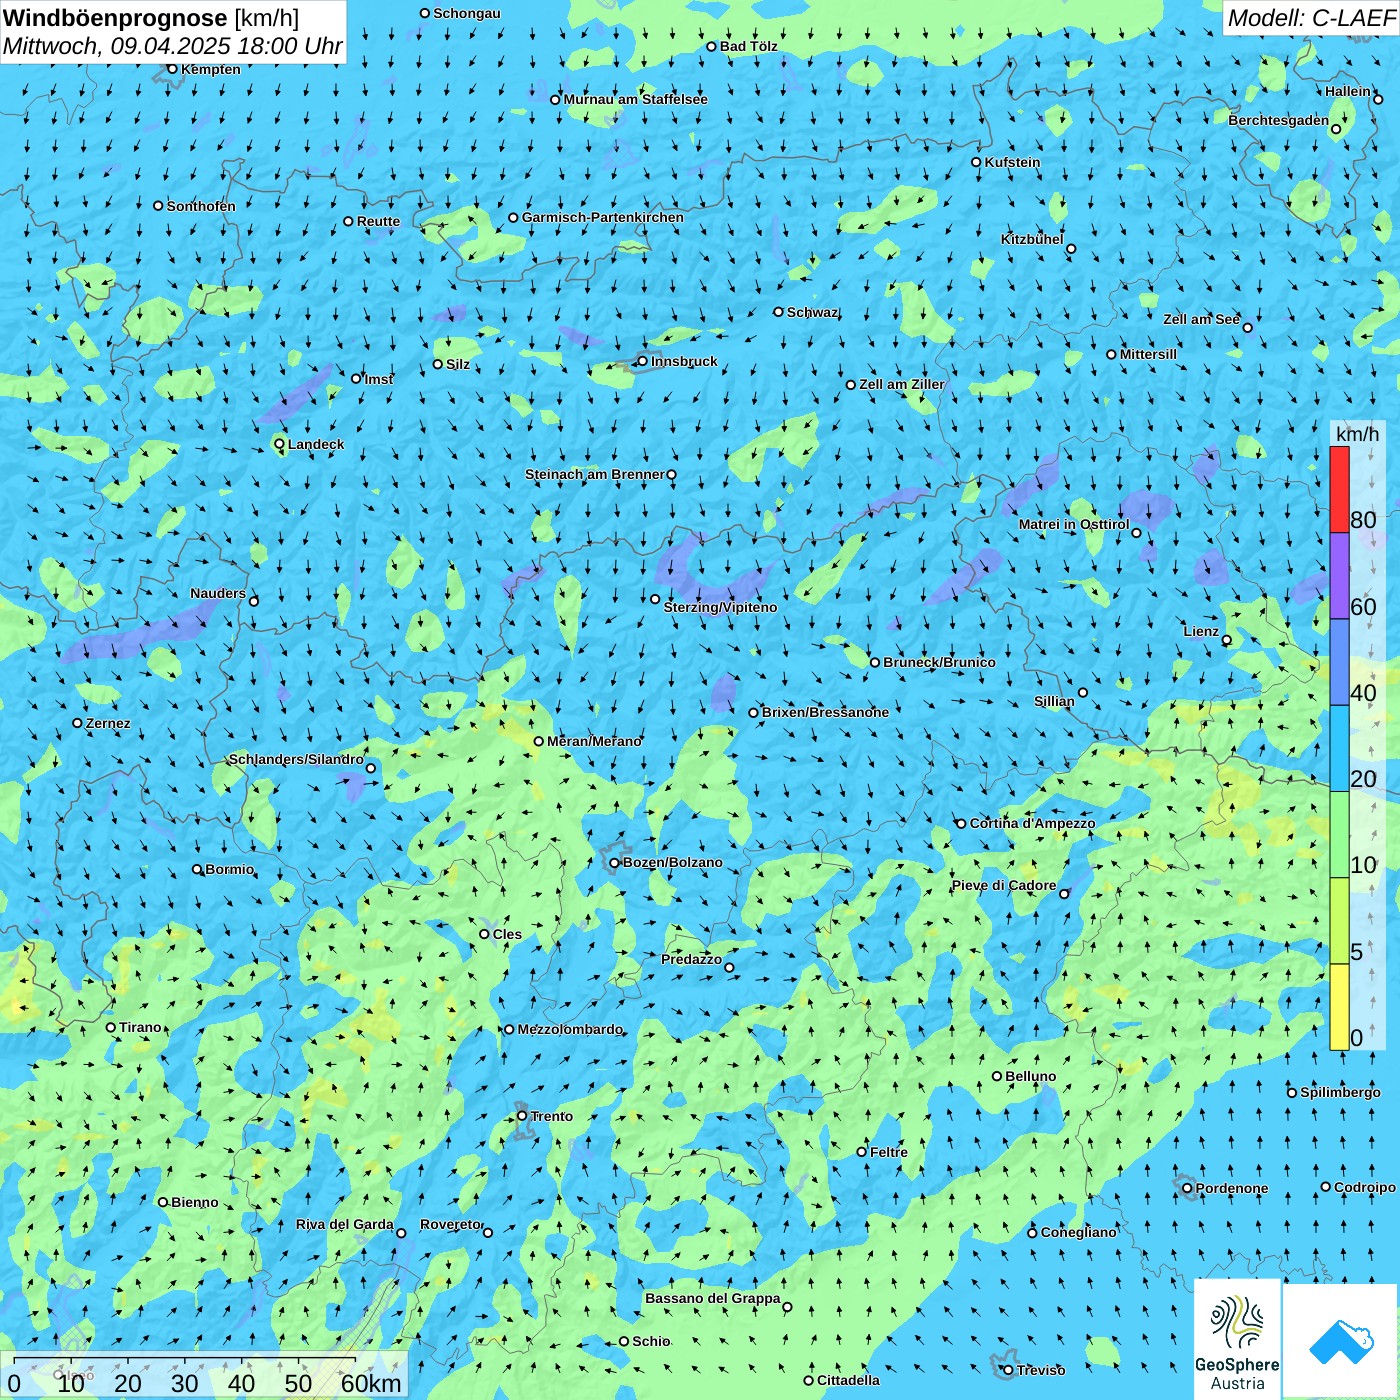Click the Kempten label

(211, 69)
